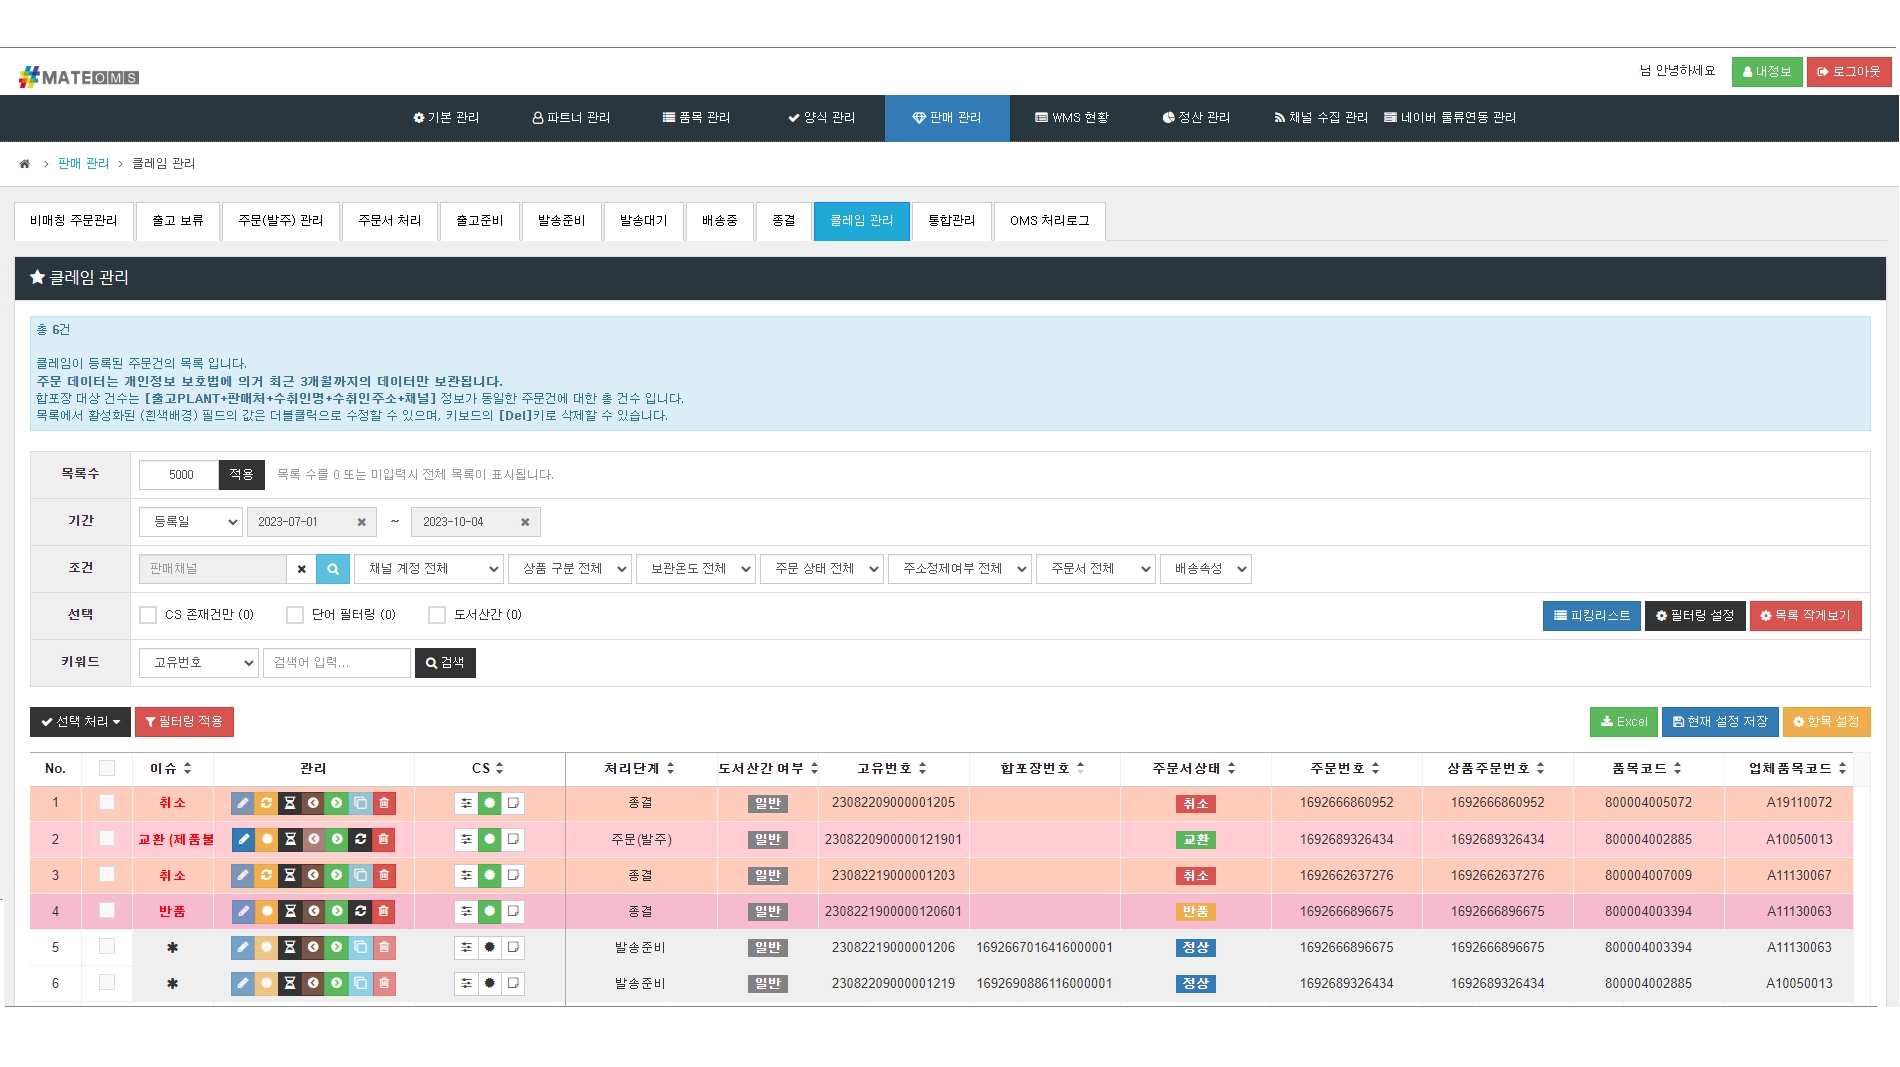Enable the 'CS 존재건만' checkbox
1900x1067 pixels.
(148, 615)
